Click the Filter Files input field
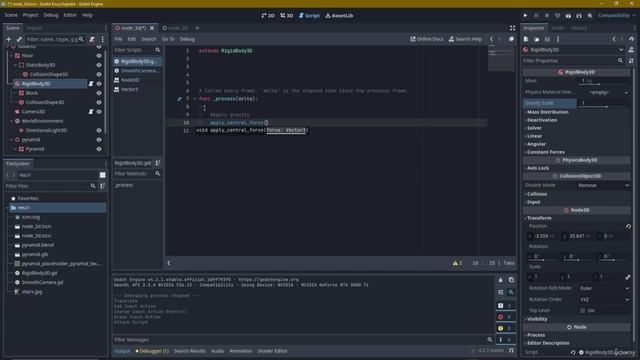This screenshot has width=640, height=360. coord(51,186)
